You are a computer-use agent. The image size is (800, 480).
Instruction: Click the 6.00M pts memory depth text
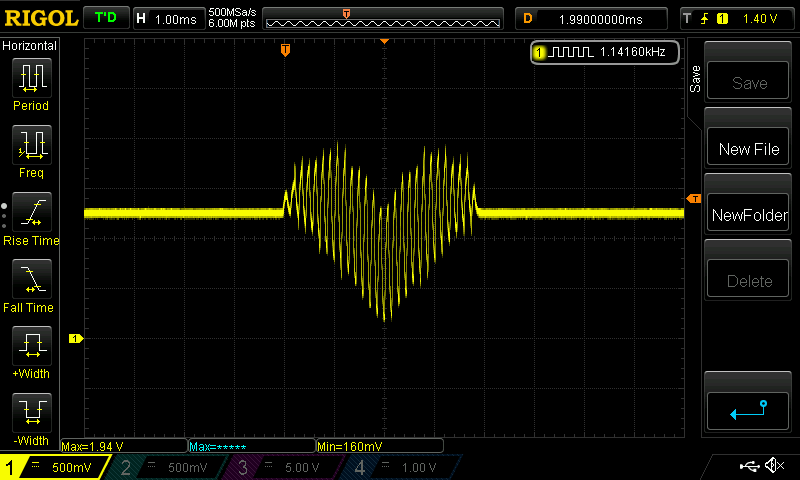point(232,23)
